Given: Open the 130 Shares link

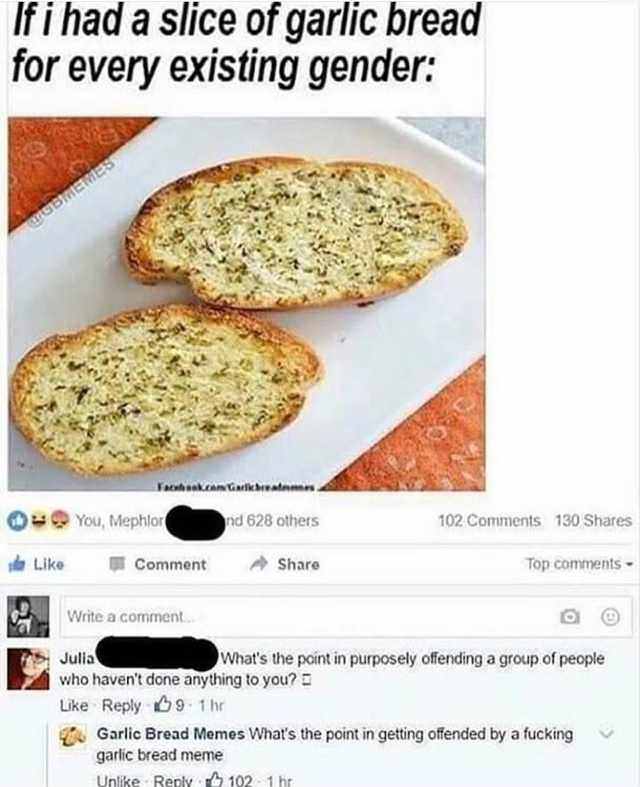Looking at the screenshot, I should pyautogui.click(x=593, y=520).
